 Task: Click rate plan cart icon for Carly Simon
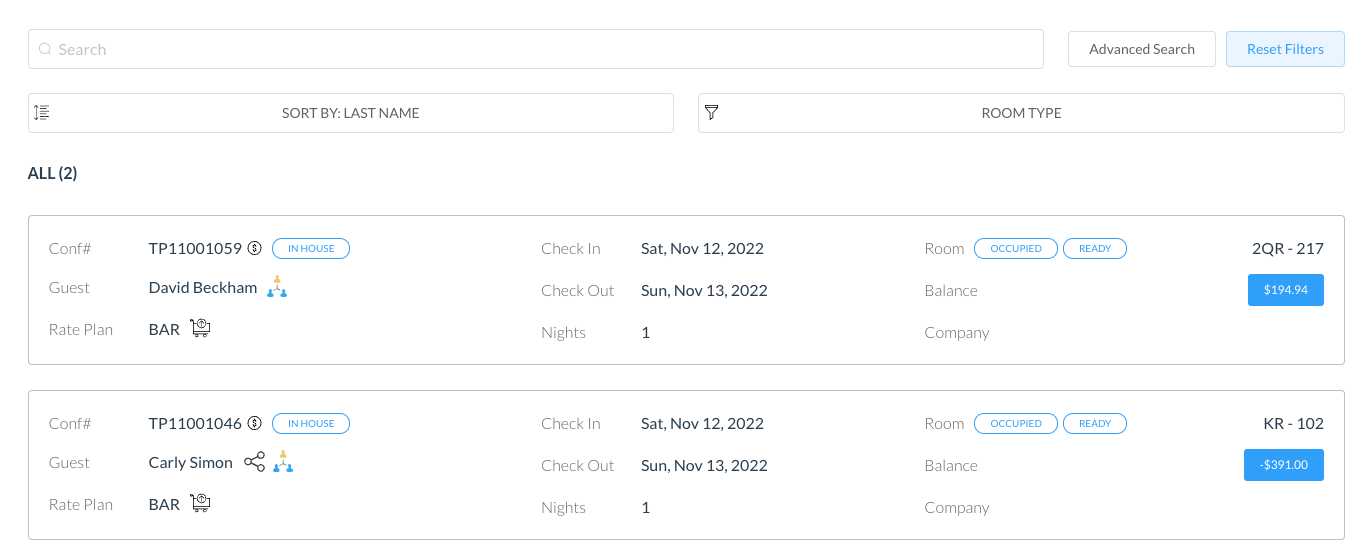click(x=200, y=504)
